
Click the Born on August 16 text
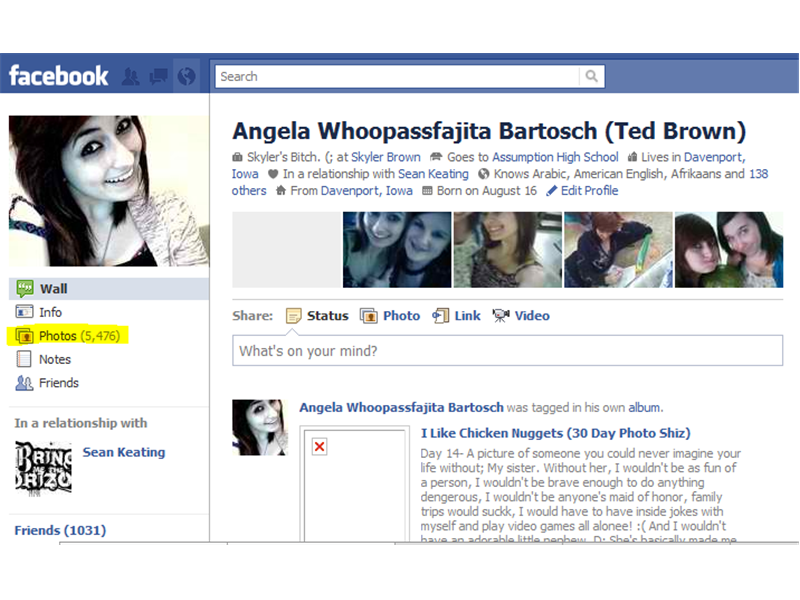[487, 191]
